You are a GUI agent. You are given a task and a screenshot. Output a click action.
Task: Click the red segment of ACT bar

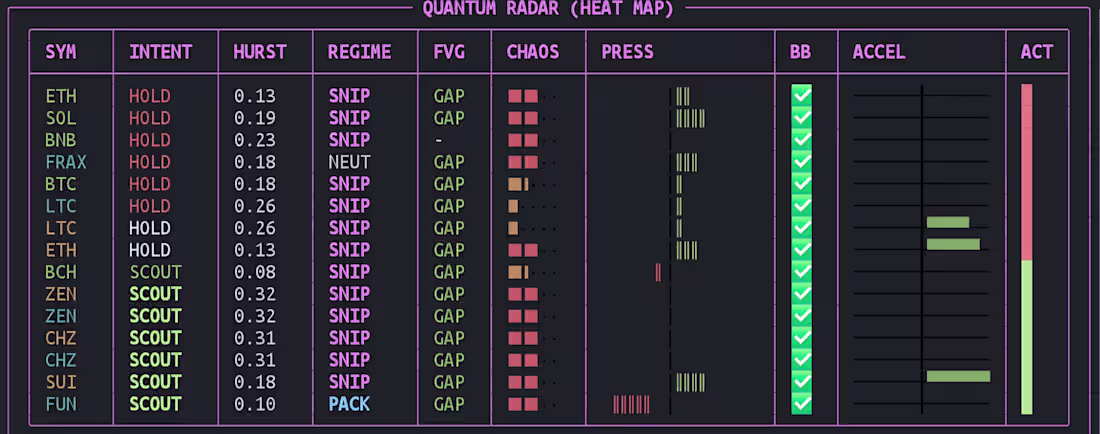[1026, 172]
